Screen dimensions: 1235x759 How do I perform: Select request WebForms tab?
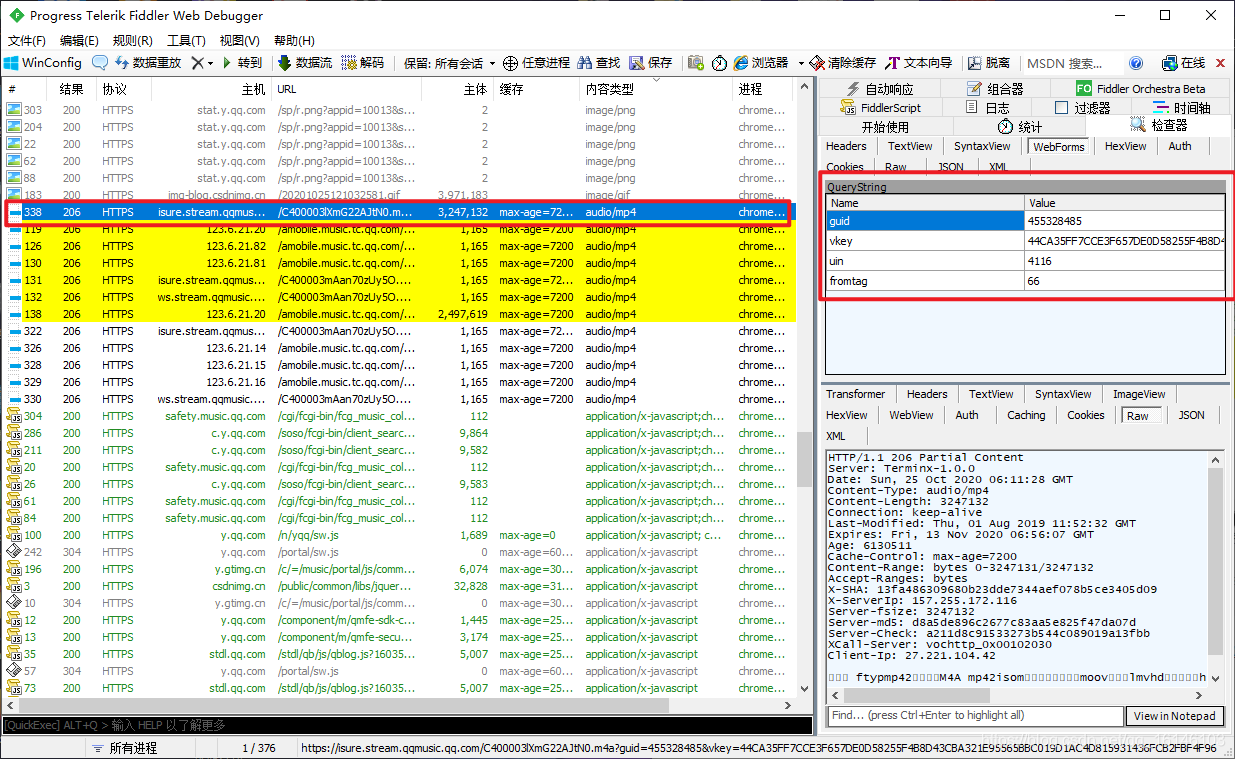(1059, 147)
